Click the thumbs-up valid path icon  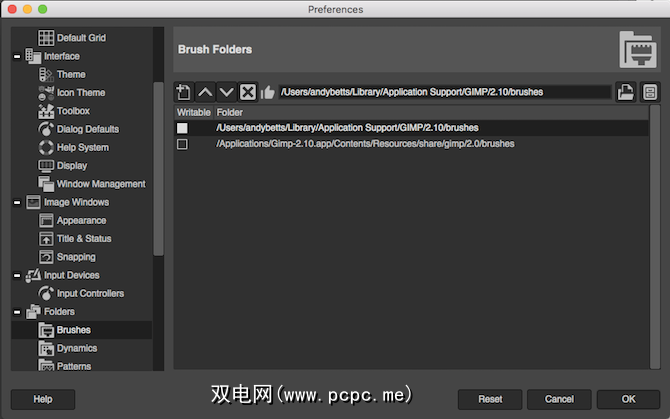[267, 92]
